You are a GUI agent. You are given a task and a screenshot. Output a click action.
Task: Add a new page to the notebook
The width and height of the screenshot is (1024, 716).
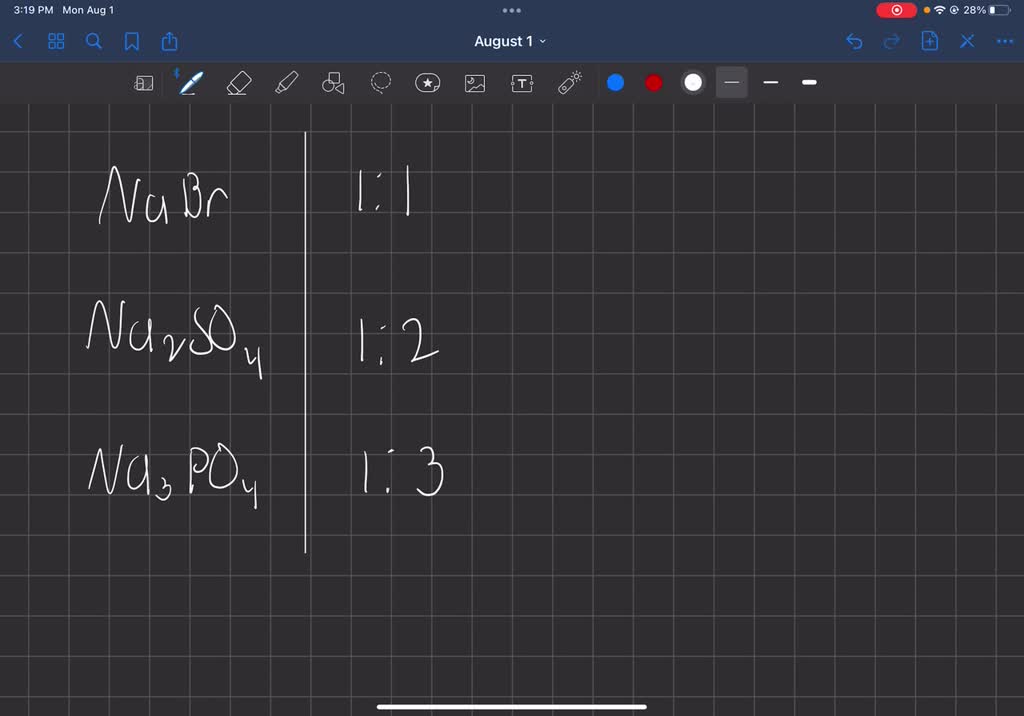point(929,41)
